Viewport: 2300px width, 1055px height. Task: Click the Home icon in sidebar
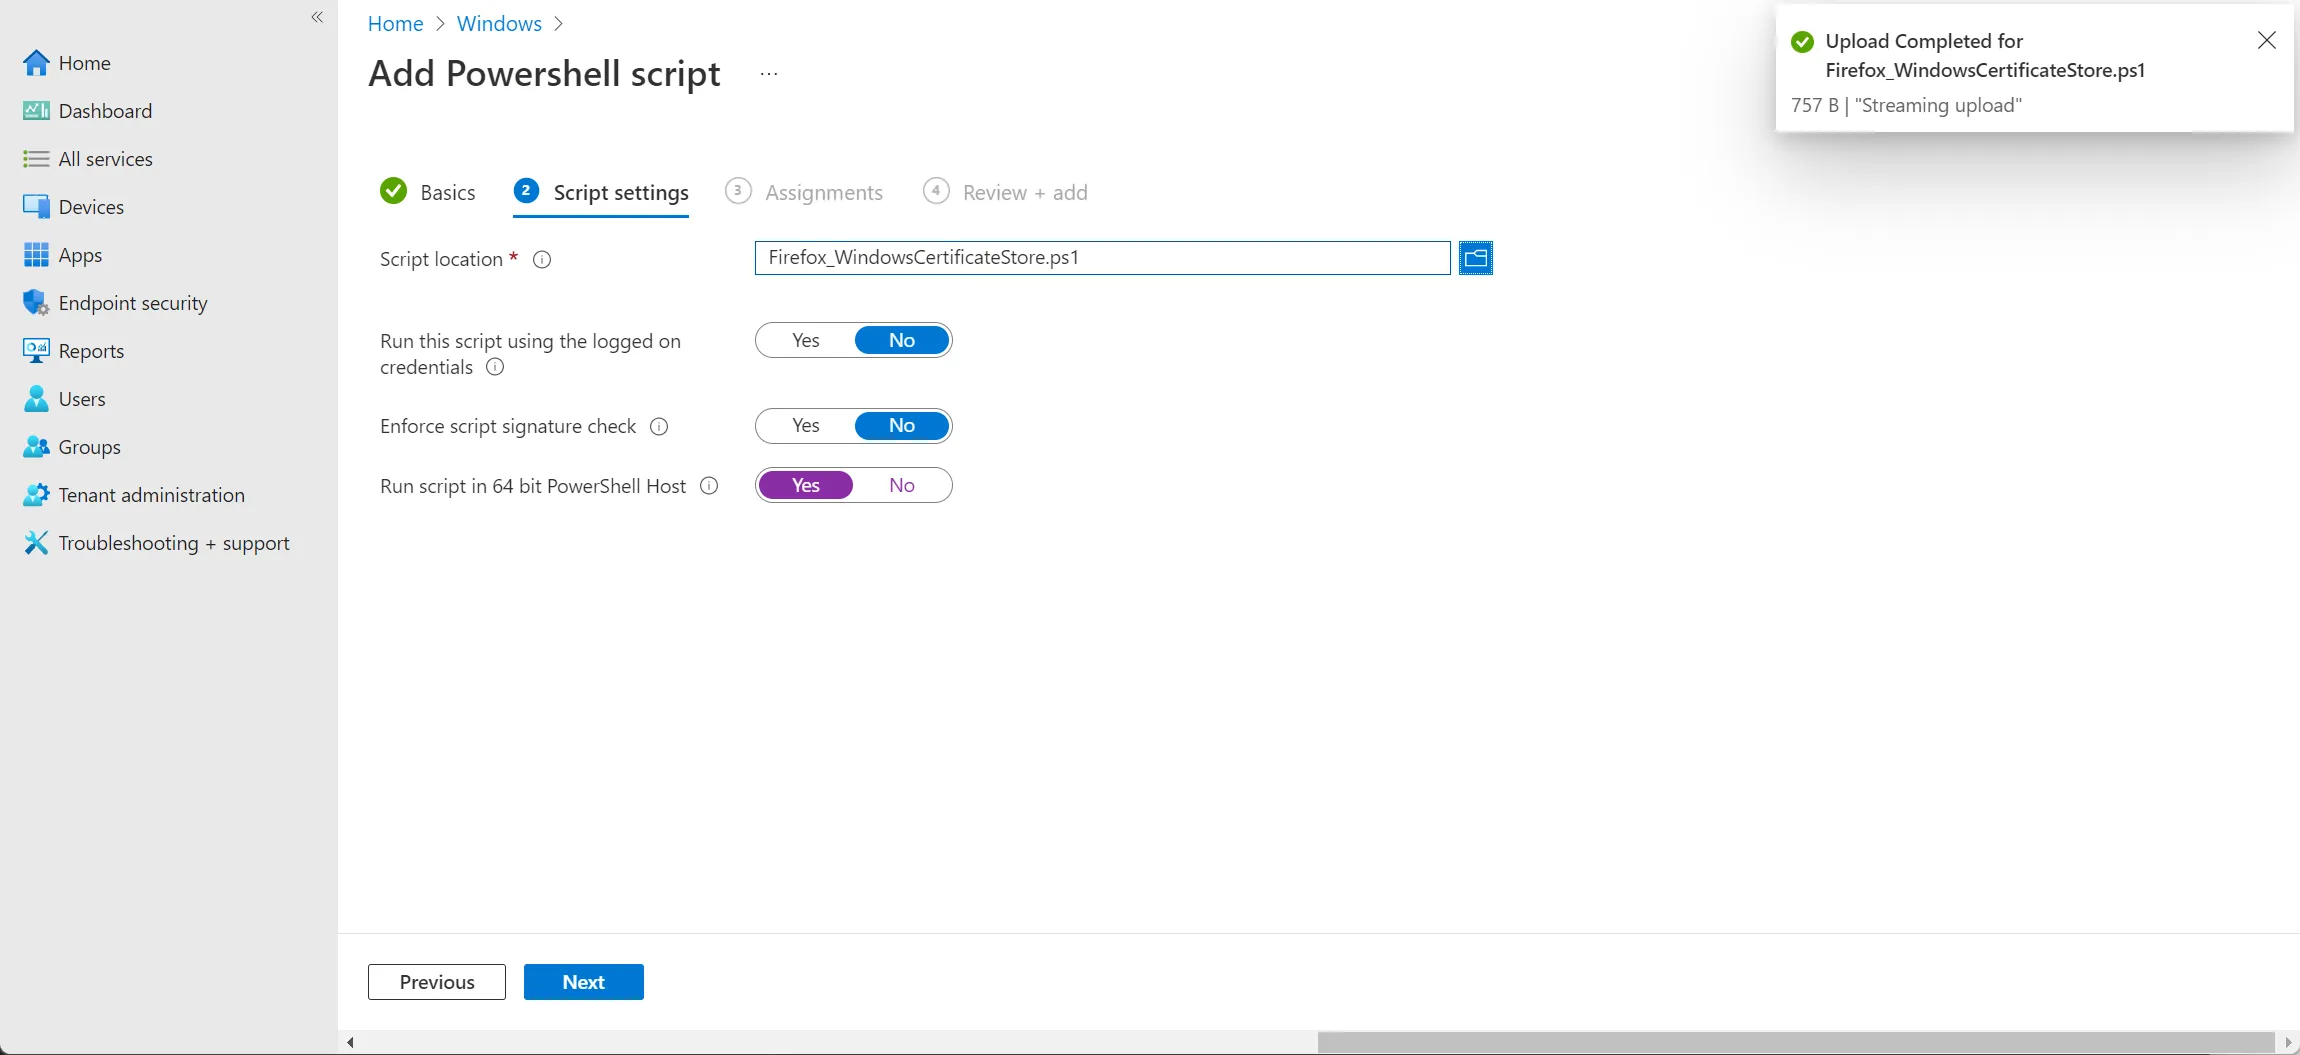pos(36,63)
